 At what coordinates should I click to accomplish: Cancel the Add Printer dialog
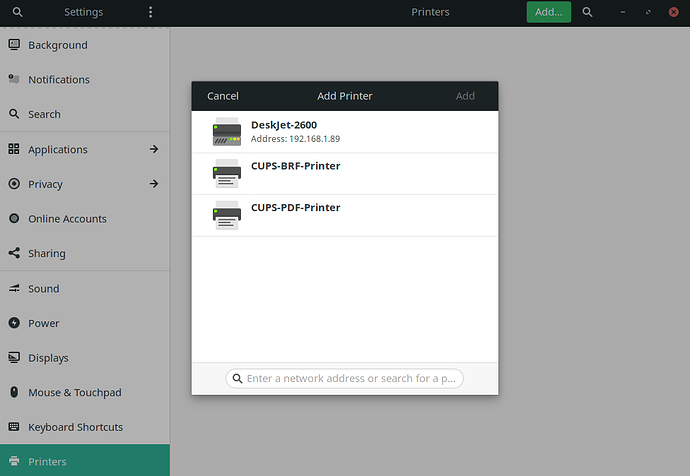click(x=223, y=96)
